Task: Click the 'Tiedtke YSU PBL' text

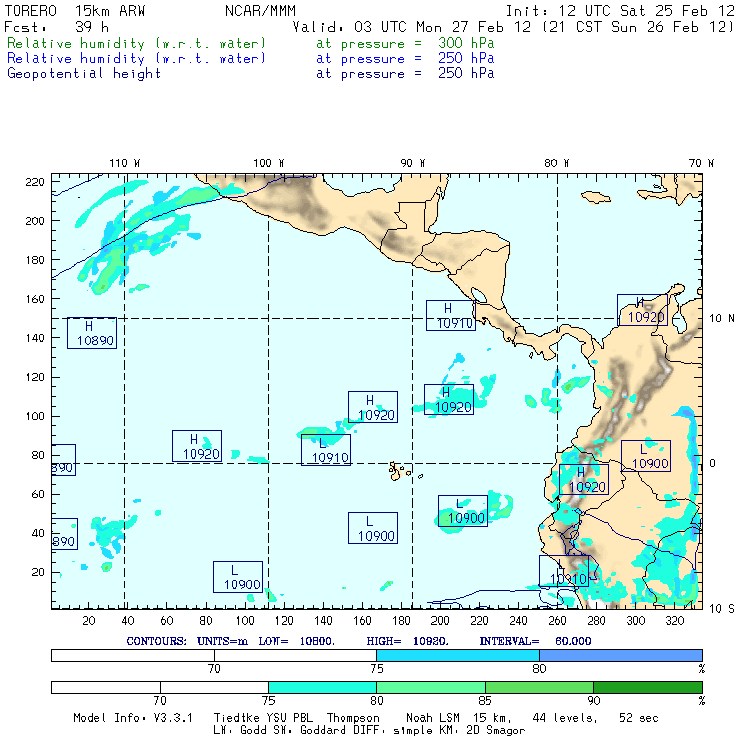Action: (x=263, y=718)
